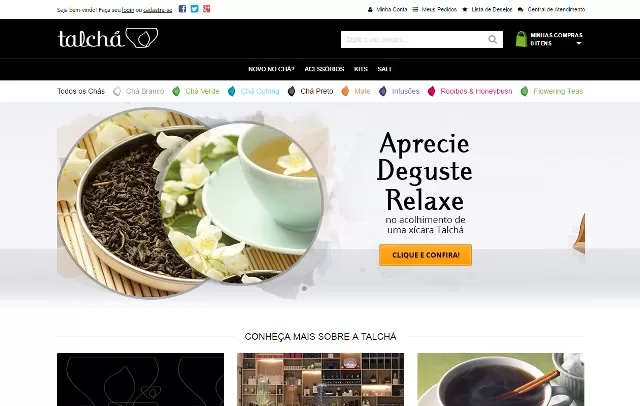
Task: Click the carousel indicator dot below banner
Action: tap(304, 288)
